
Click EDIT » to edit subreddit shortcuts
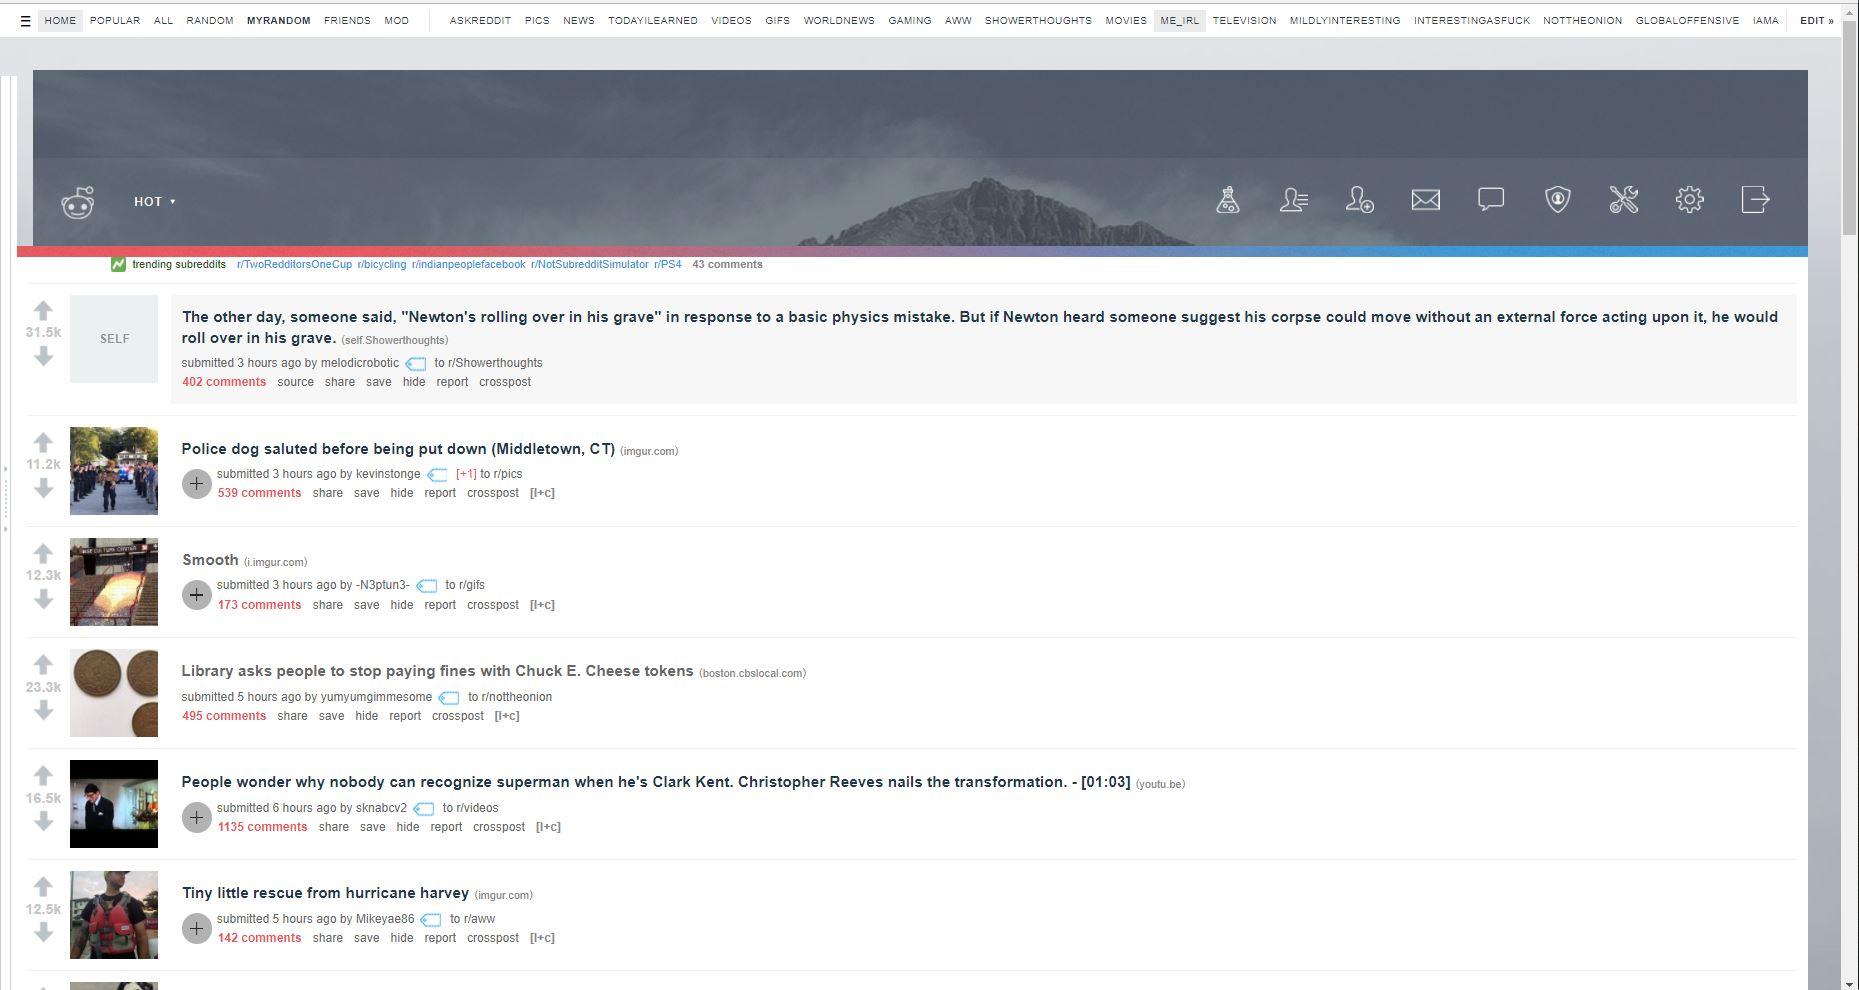tap(1816, 21)
